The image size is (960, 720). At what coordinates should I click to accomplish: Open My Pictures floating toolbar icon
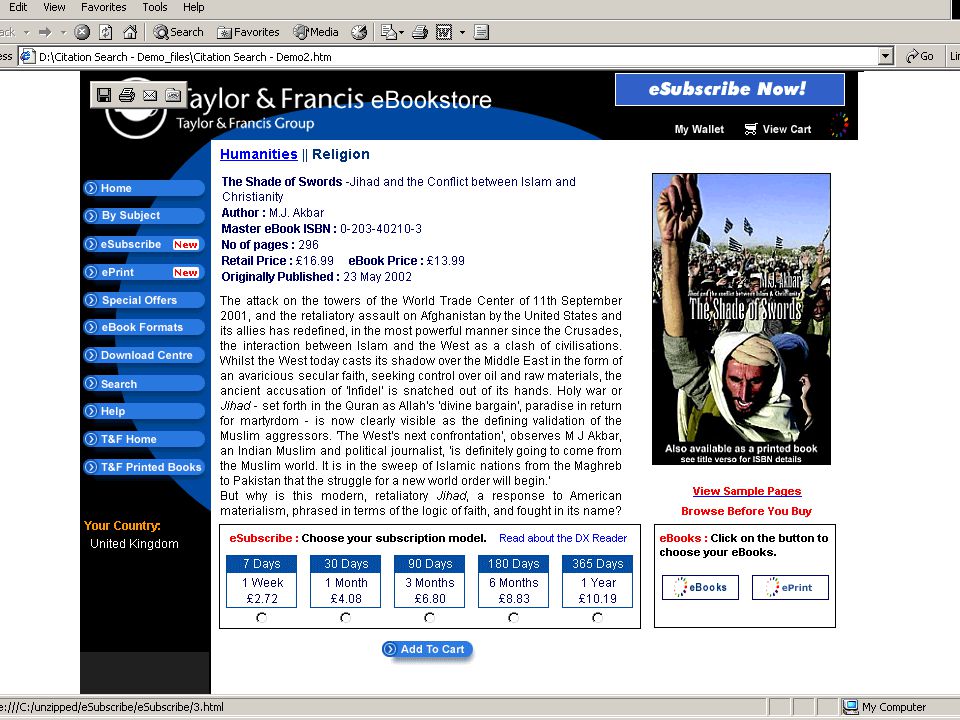coord(173,95)
